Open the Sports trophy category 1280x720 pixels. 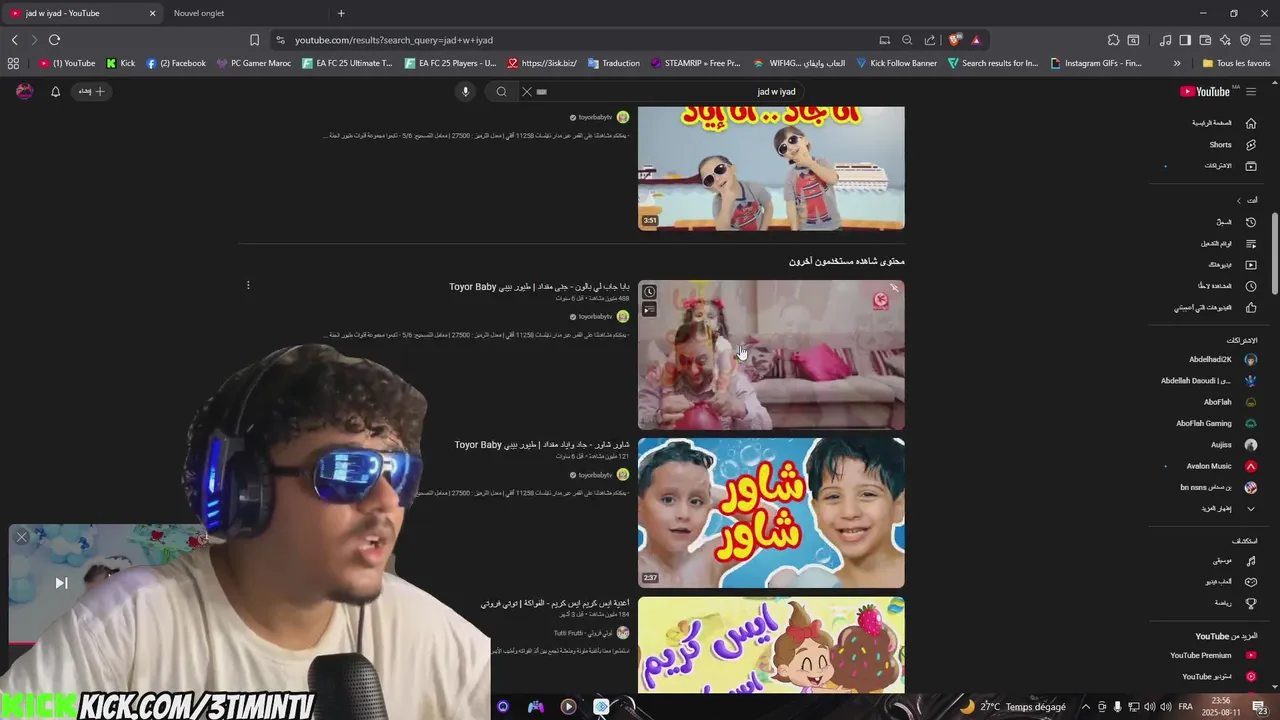1251,603
